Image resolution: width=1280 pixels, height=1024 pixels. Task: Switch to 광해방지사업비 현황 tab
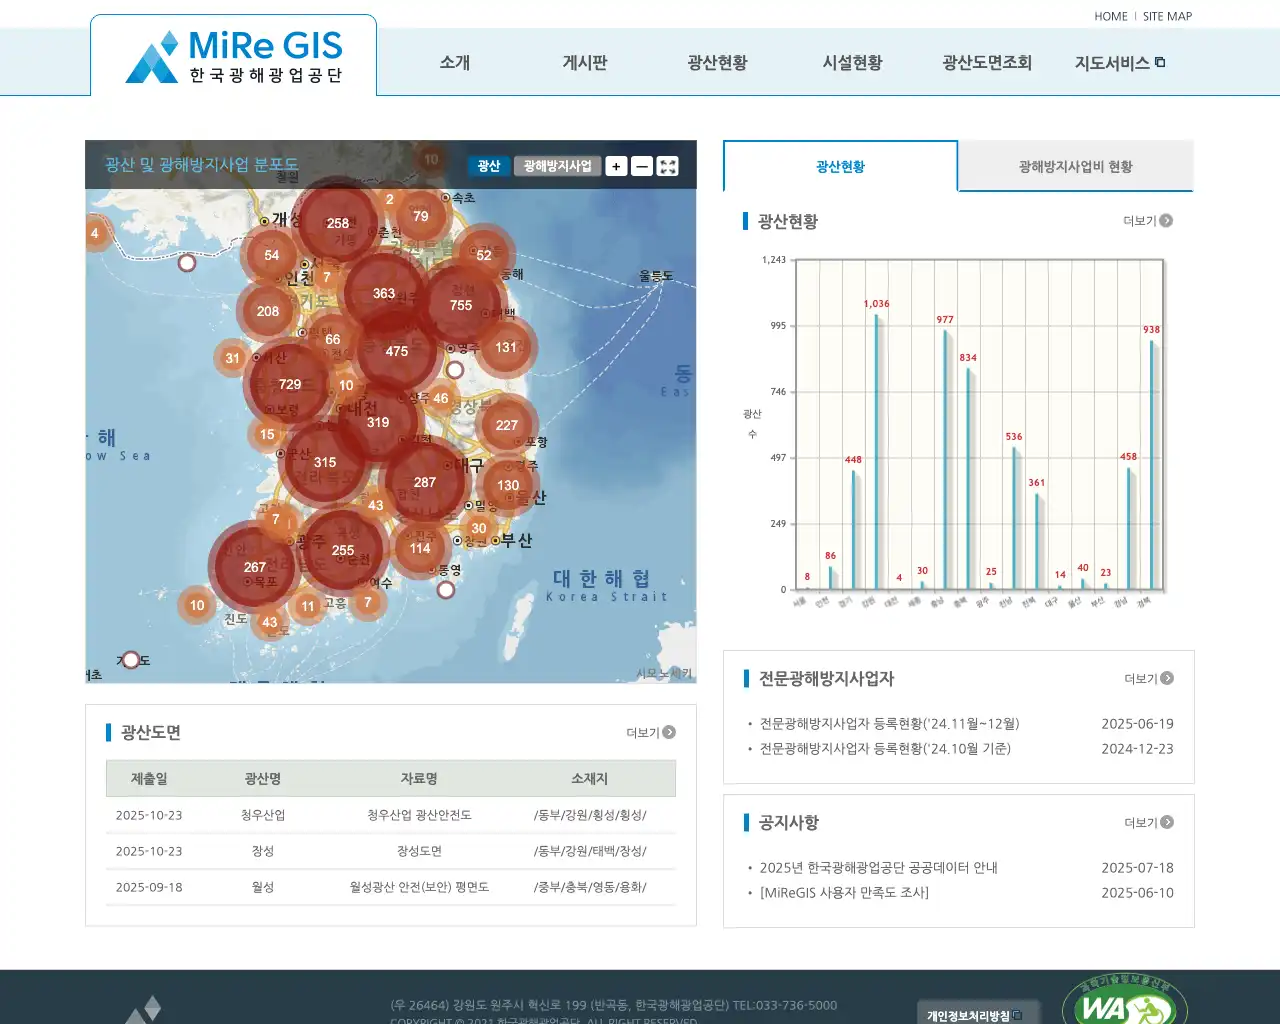pos(1075,167)
